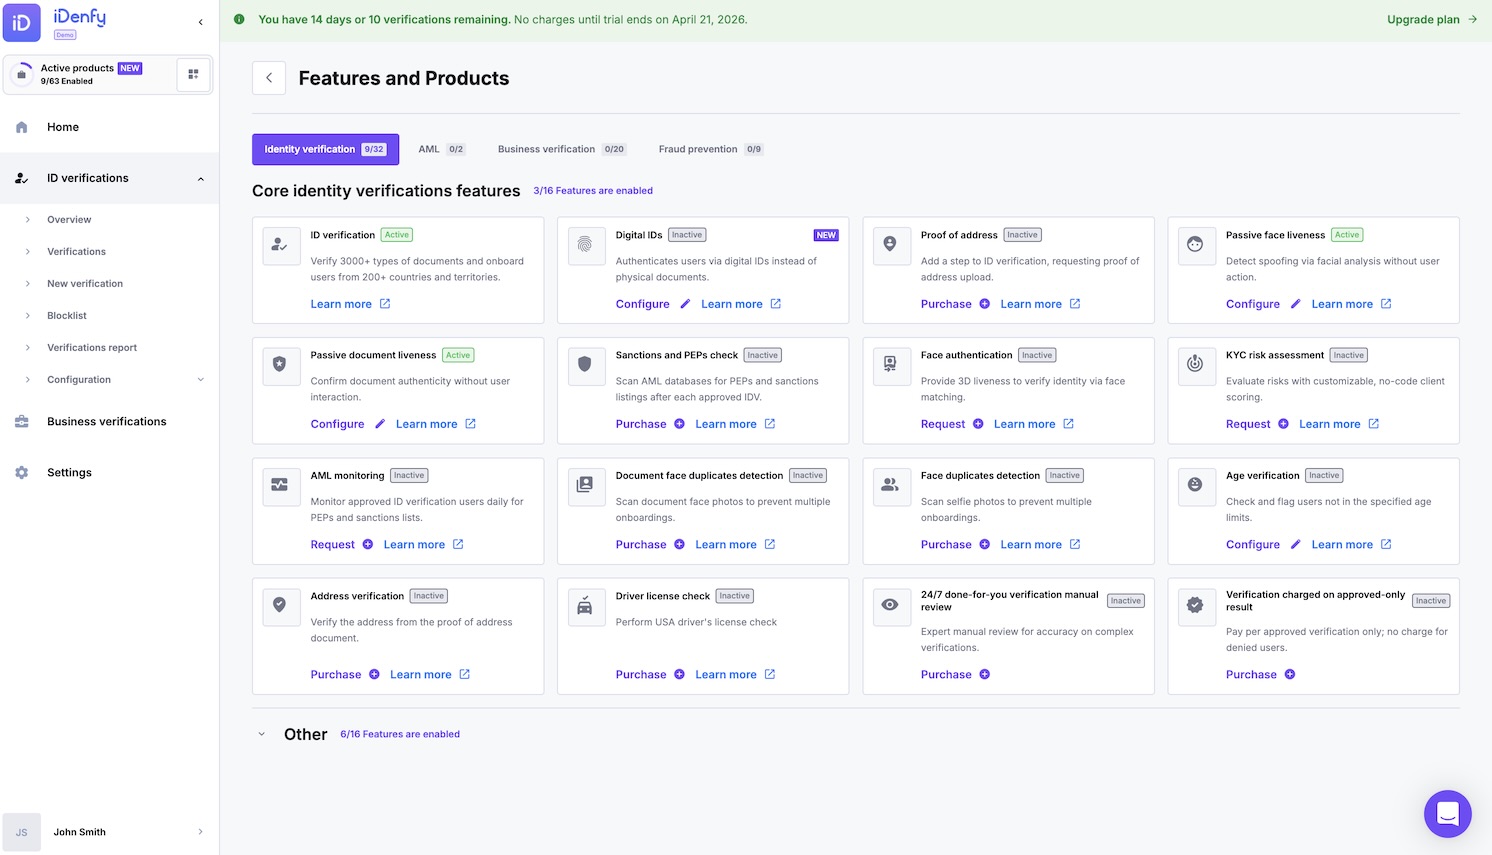Screen dimensions: 1492x855
Task: Click the Driver license check car icon
Action: (x=585, y=606)
